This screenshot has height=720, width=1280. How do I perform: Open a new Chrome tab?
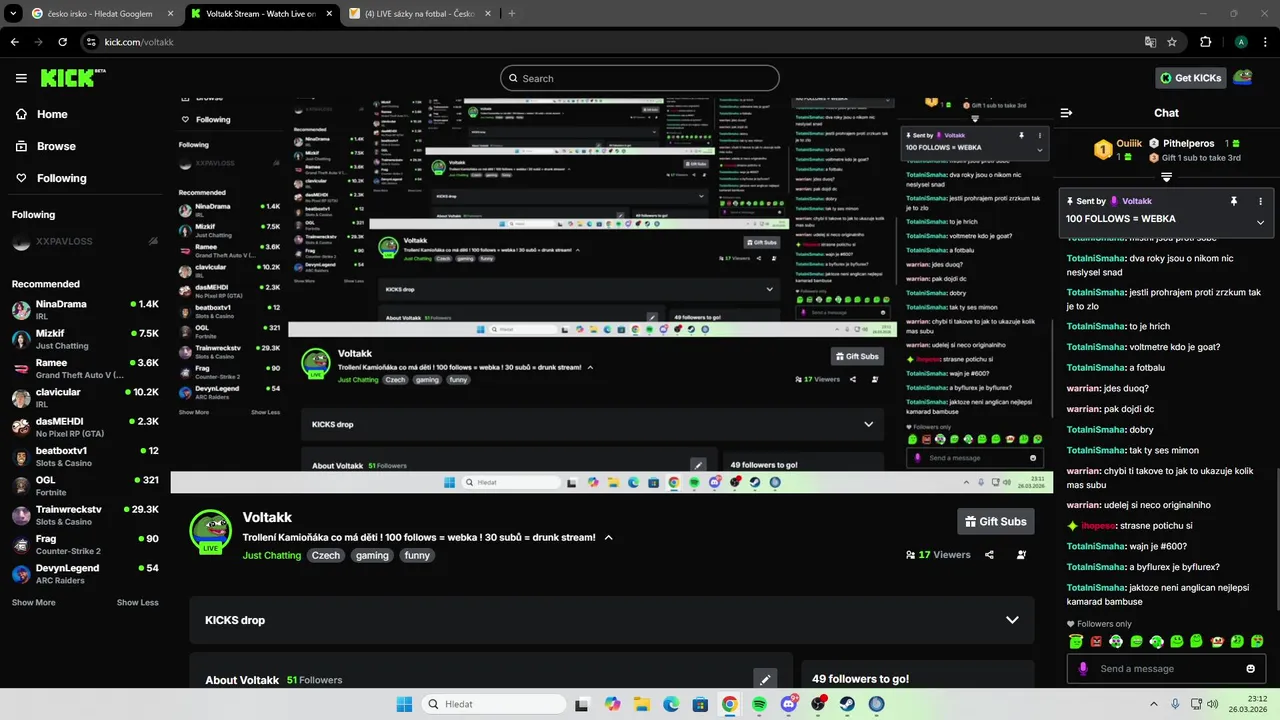tap(512, 13)
